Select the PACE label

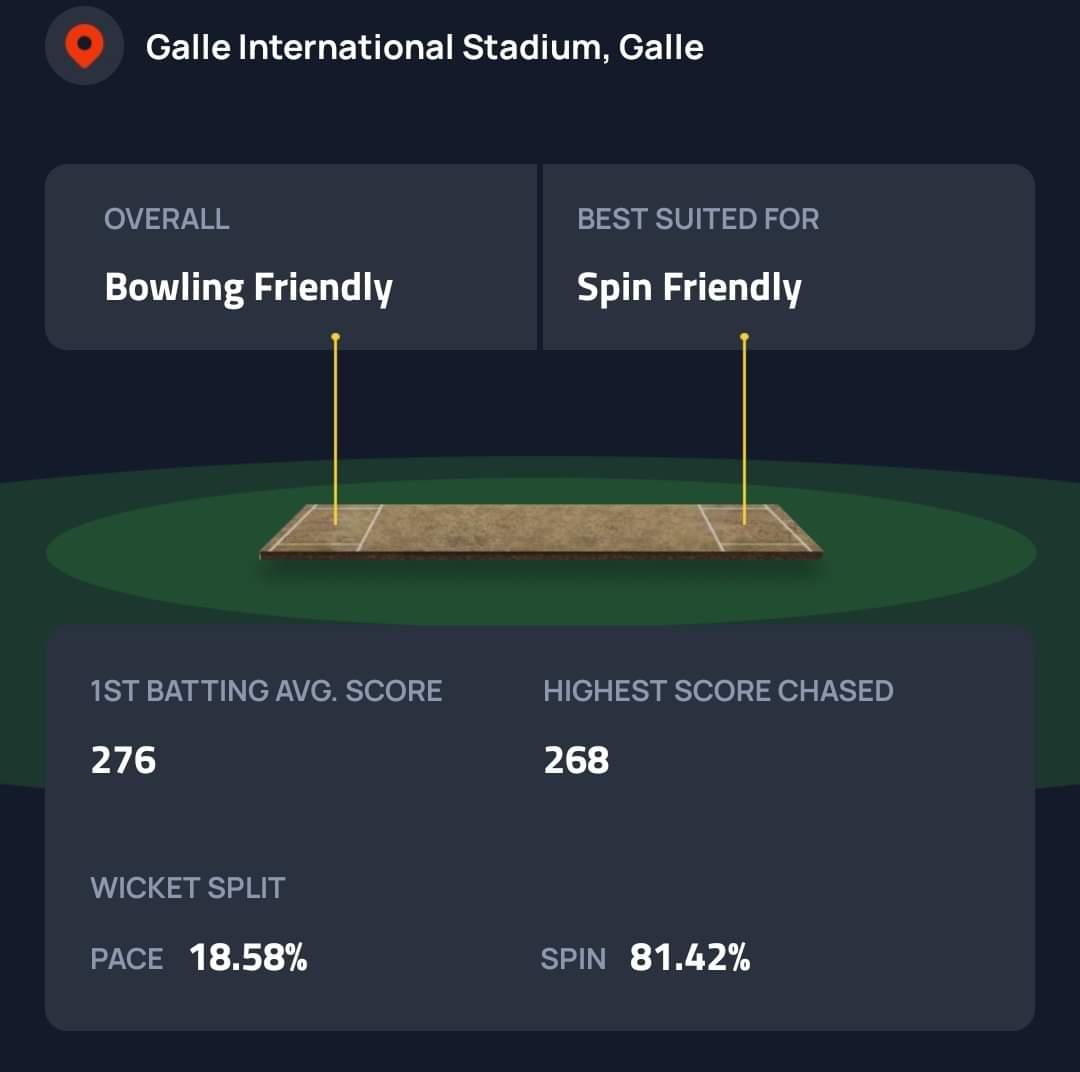coord(127,959)
